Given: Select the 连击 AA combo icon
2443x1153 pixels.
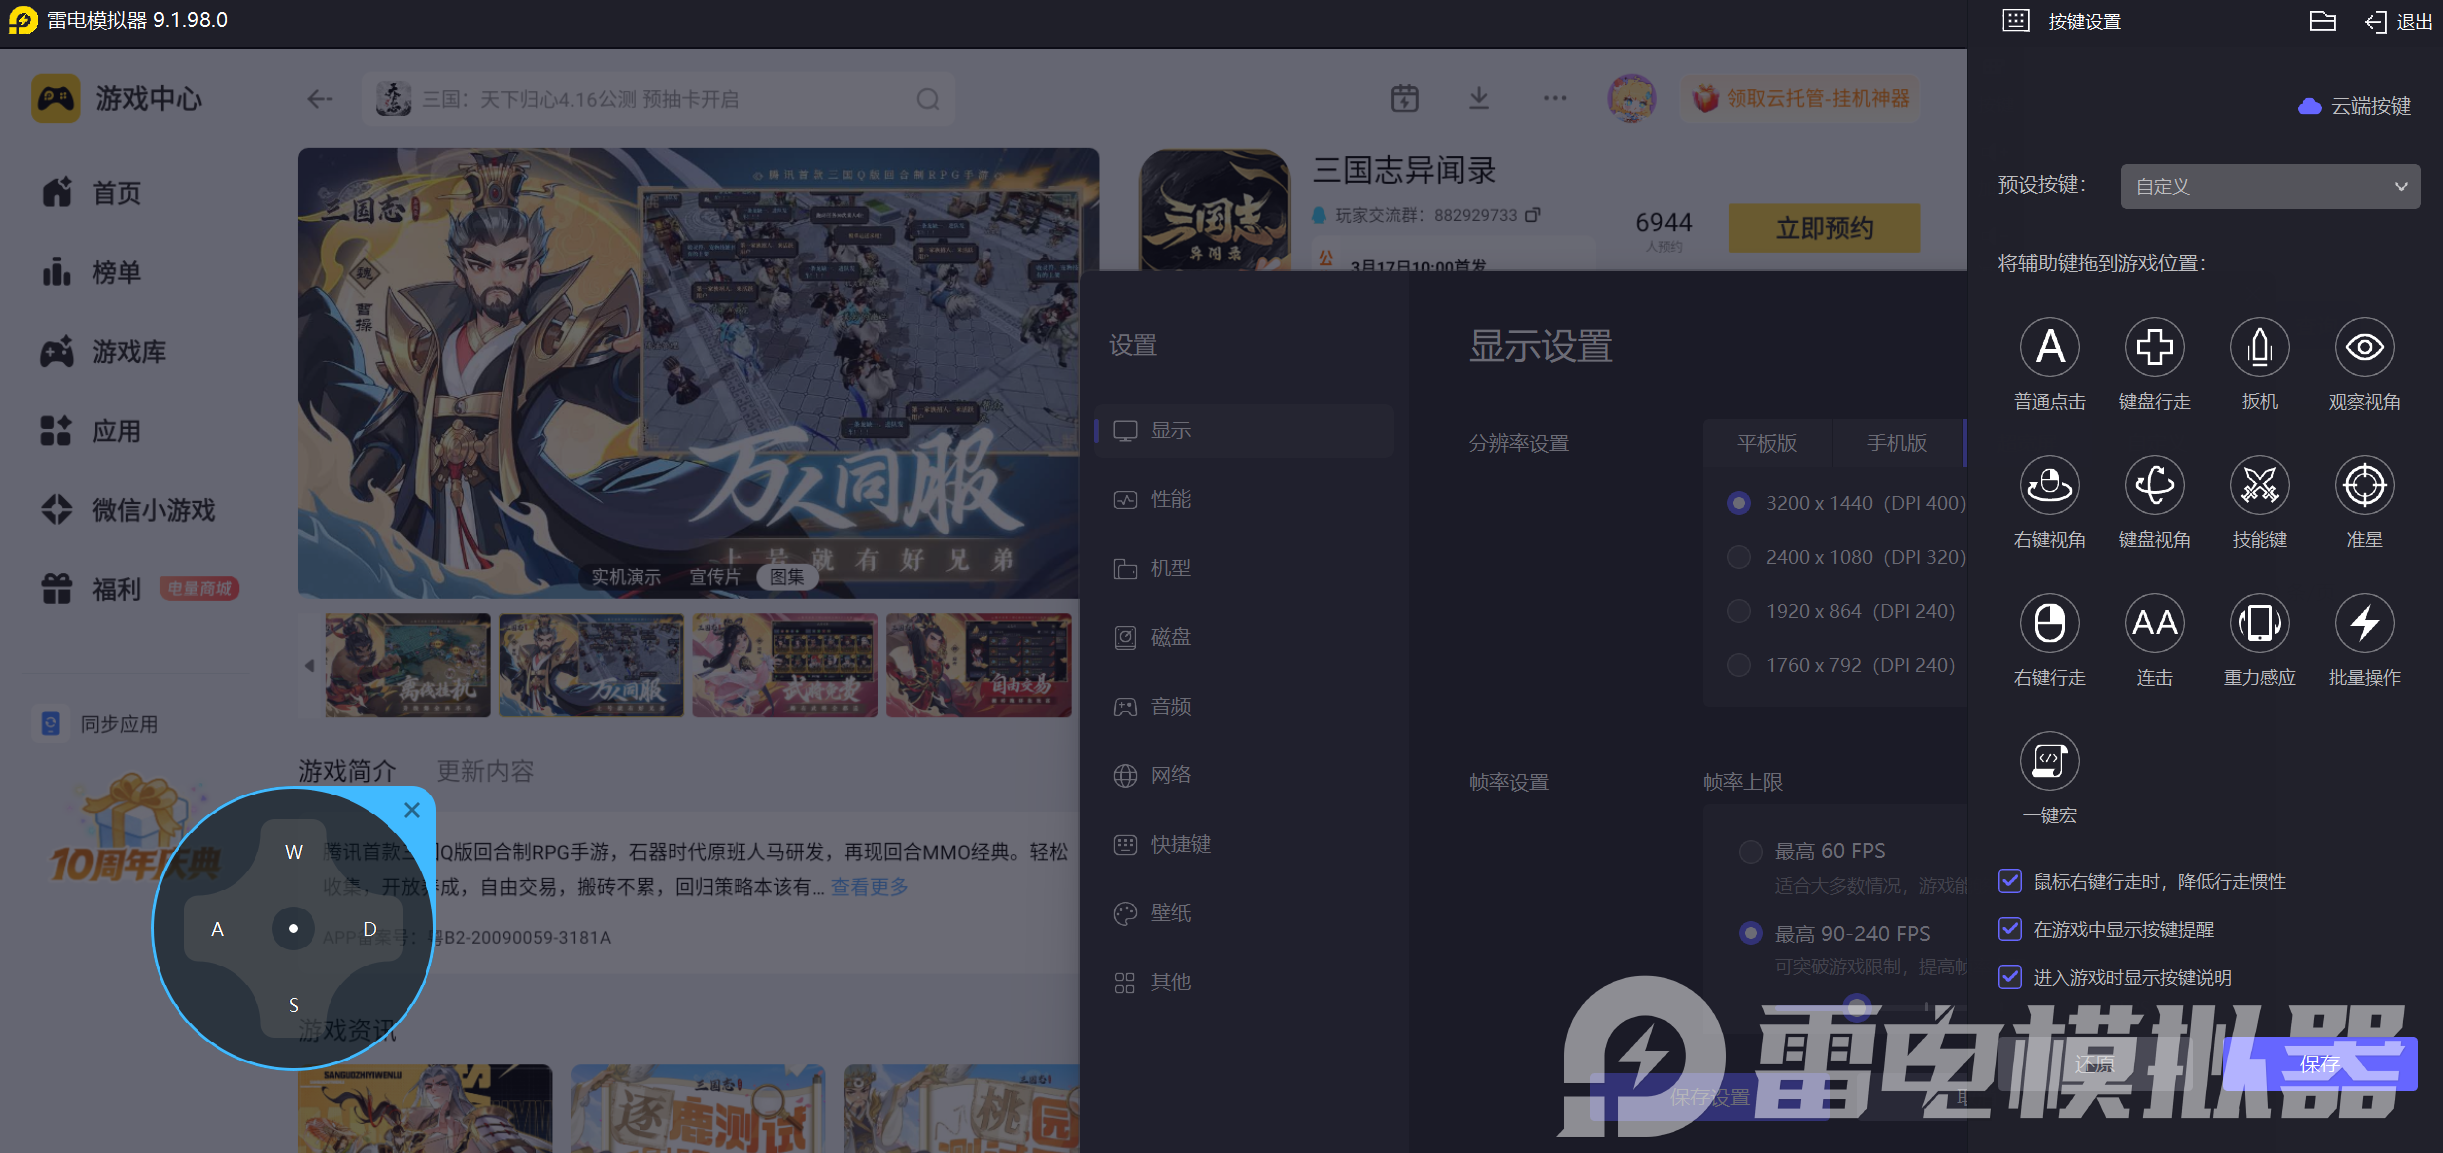Looking at the screenshot, I should (x=2154, y=624).
